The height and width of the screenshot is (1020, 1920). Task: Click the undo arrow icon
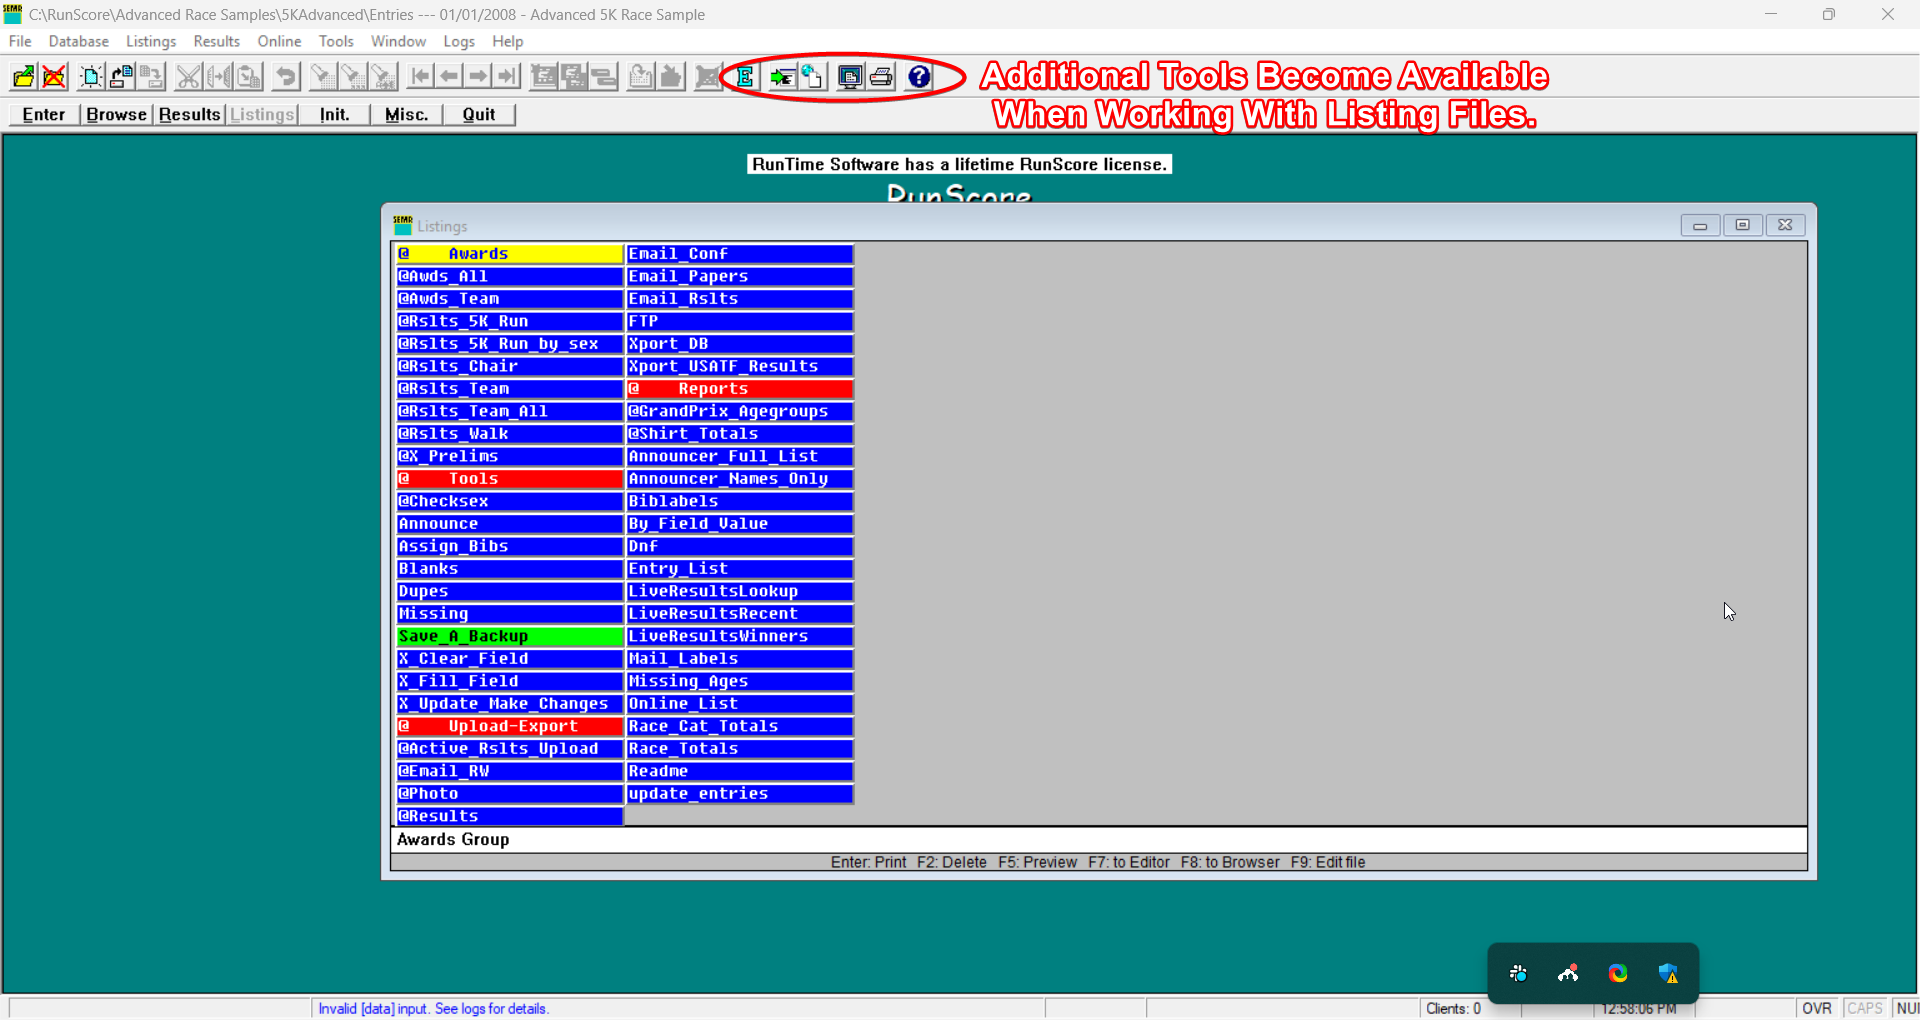point(286,76)
